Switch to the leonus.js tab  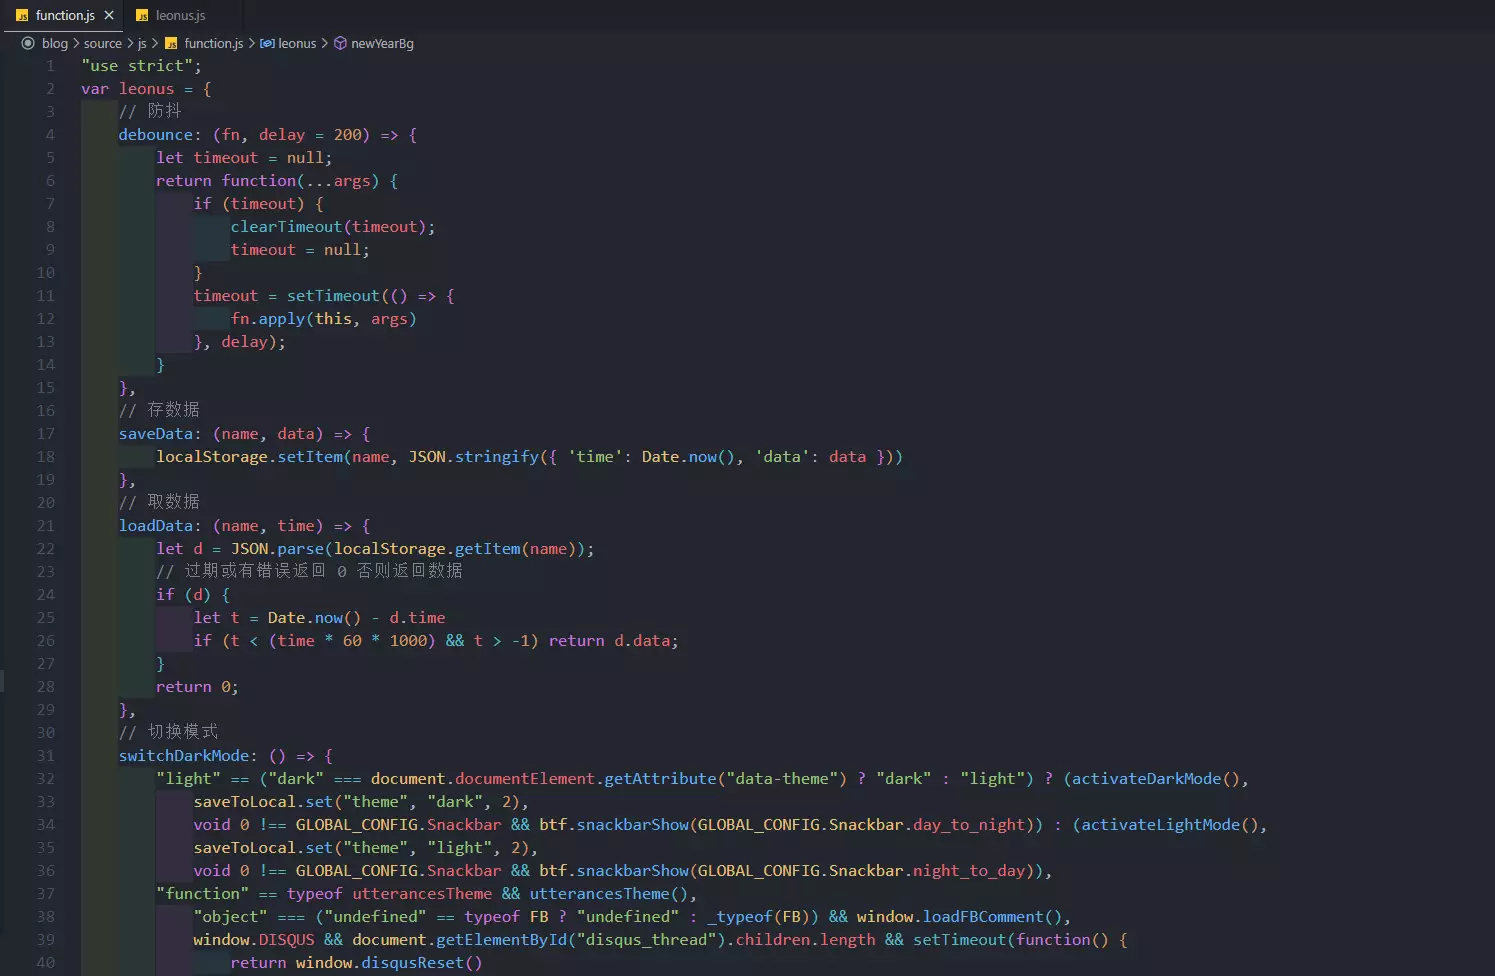(x=180, y=15)
